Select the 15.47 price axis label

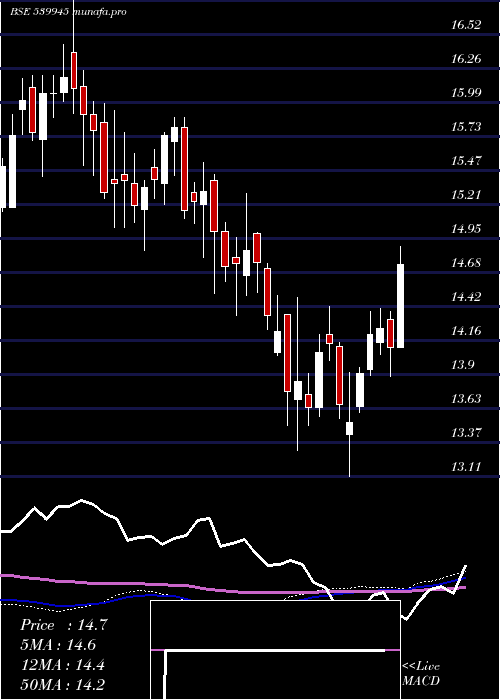[466, 161]
